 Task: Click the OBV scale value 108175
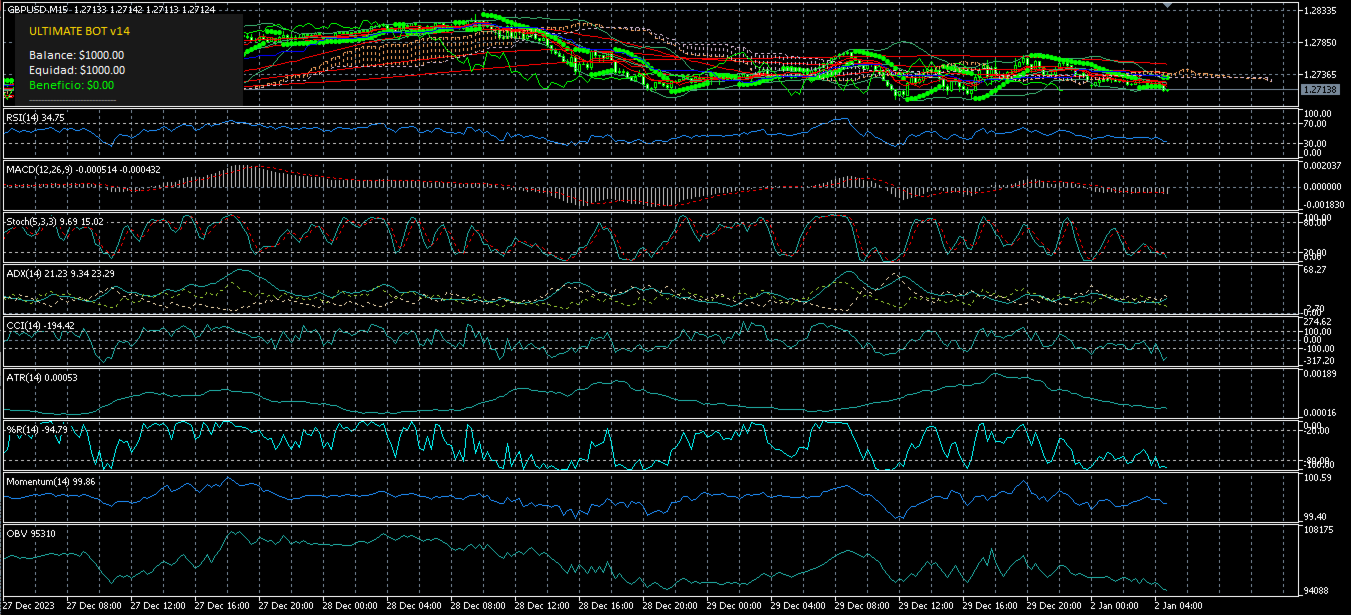click(x=1319, y=530)
